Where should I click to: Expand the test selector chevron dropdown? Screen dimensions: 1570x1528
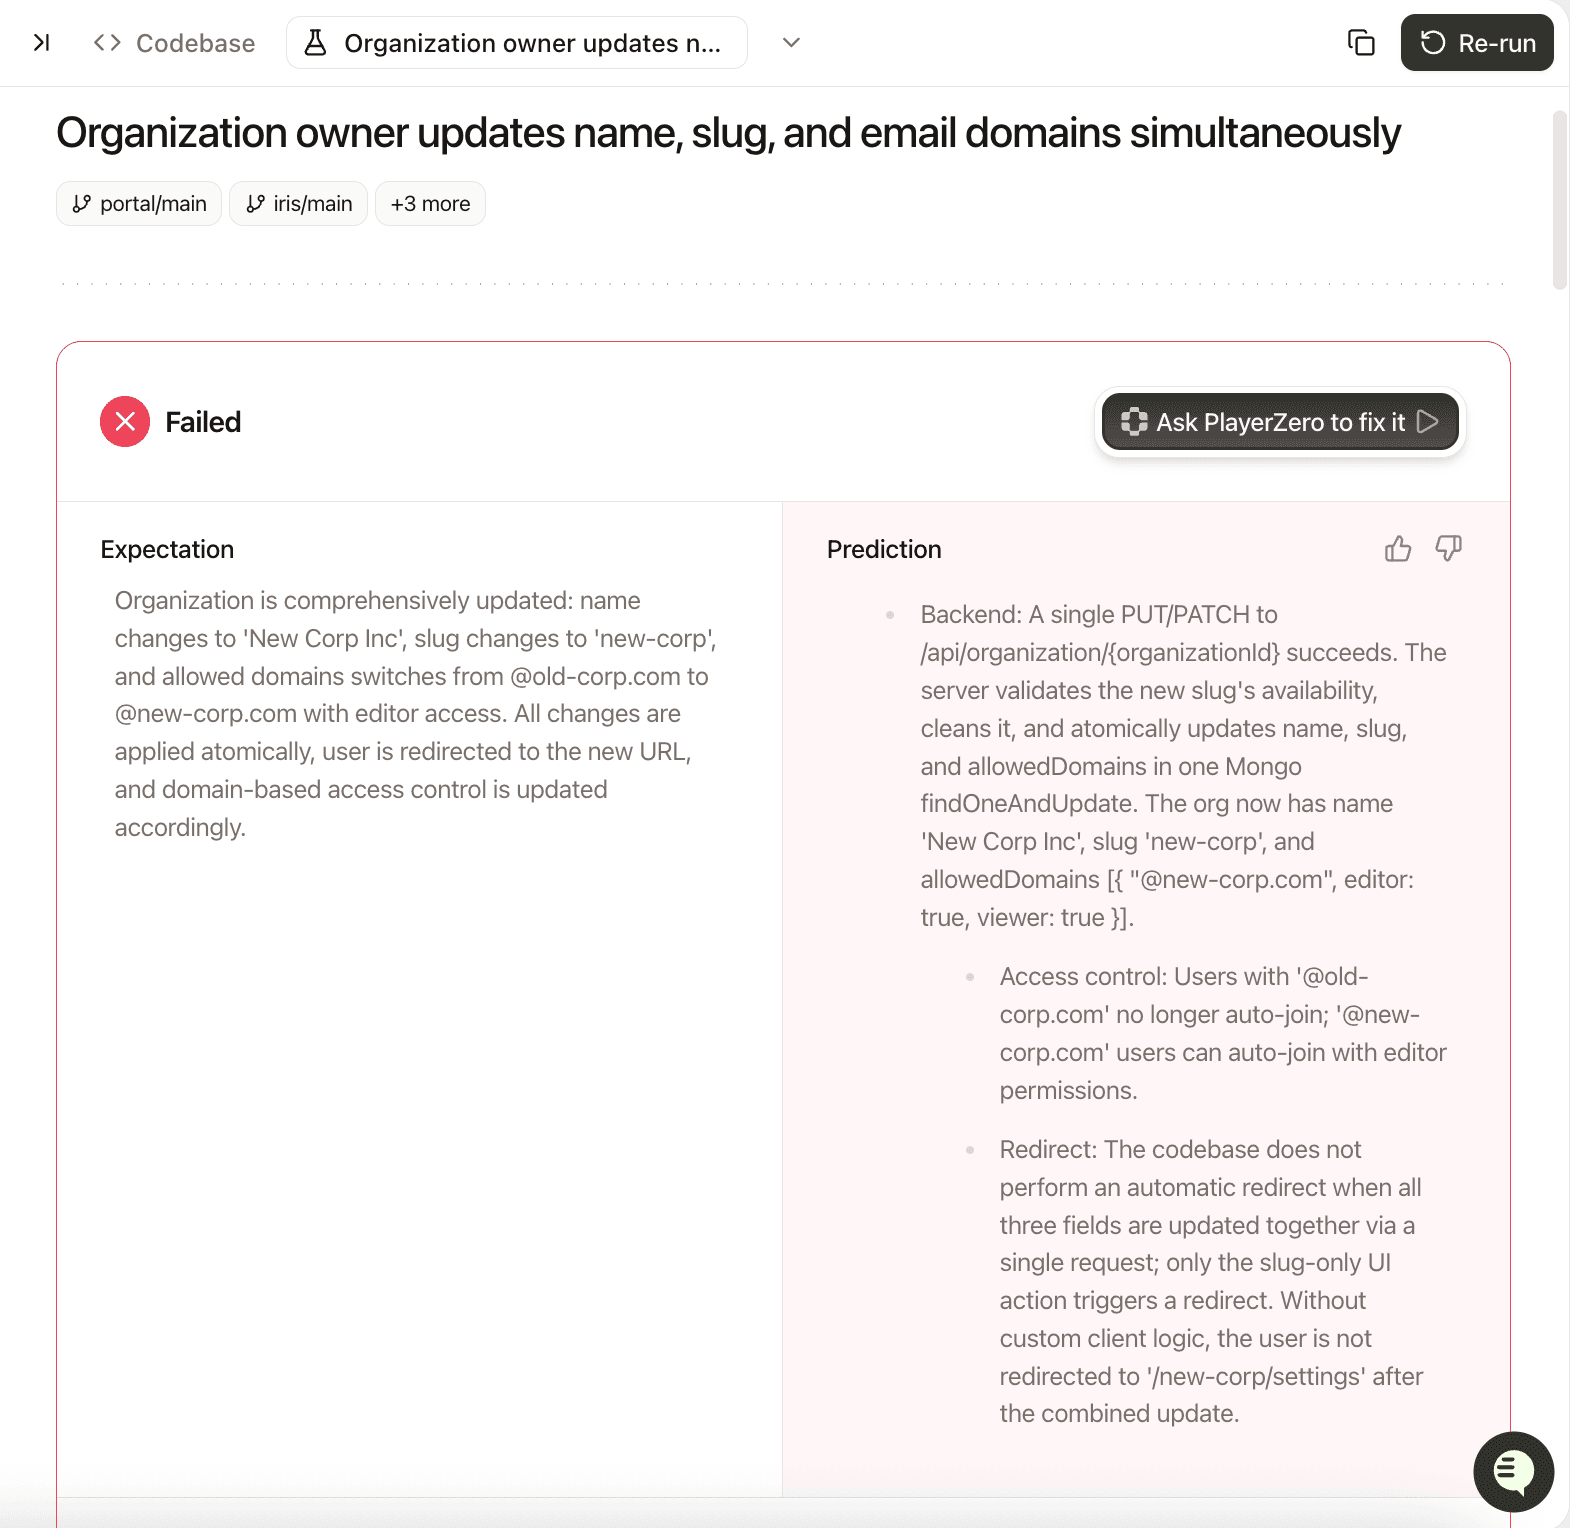click(791, 43)
